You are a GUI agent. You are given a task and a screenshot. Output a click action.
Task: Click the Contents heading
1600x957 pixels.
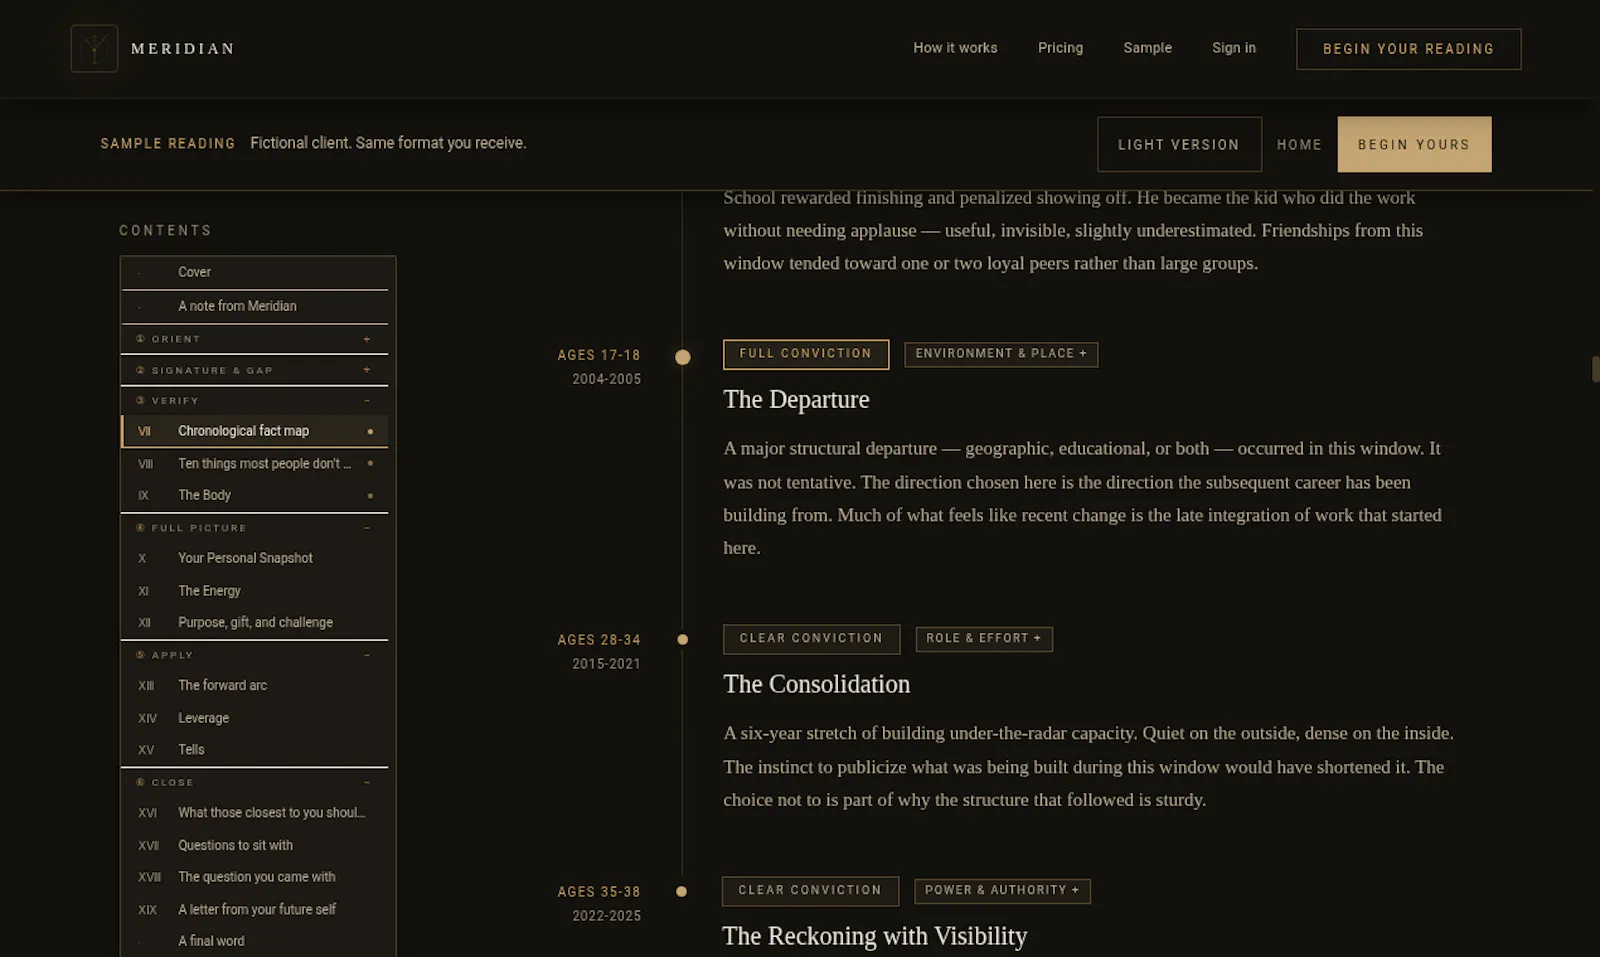166,231
